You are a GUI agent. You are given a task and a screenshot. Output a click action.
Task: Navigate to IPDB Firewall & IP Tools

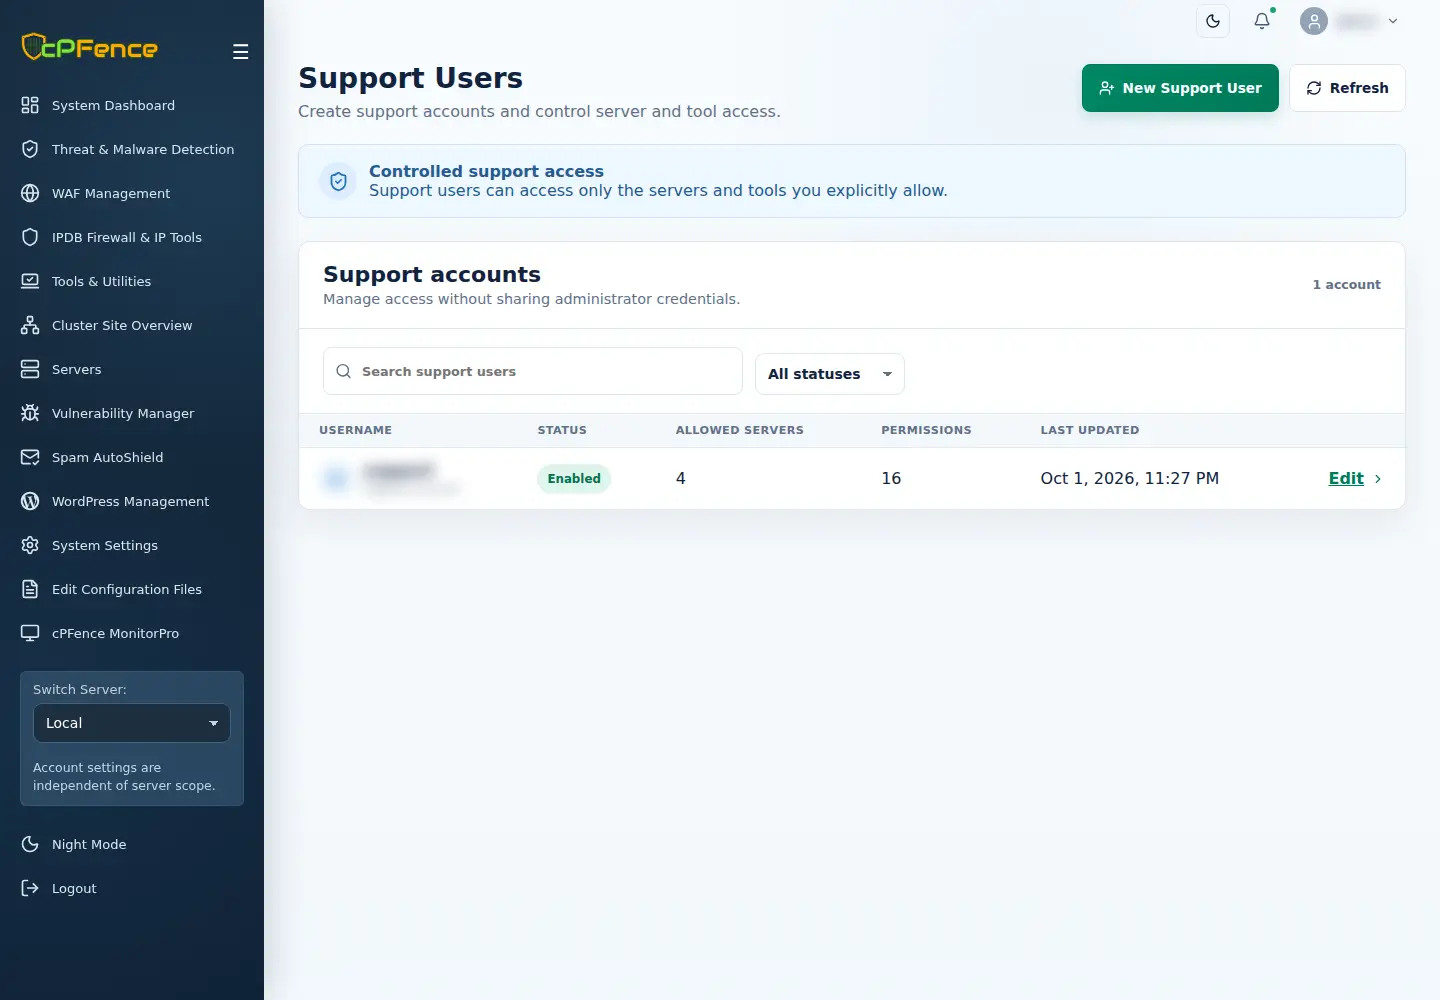tap(132, 237)
